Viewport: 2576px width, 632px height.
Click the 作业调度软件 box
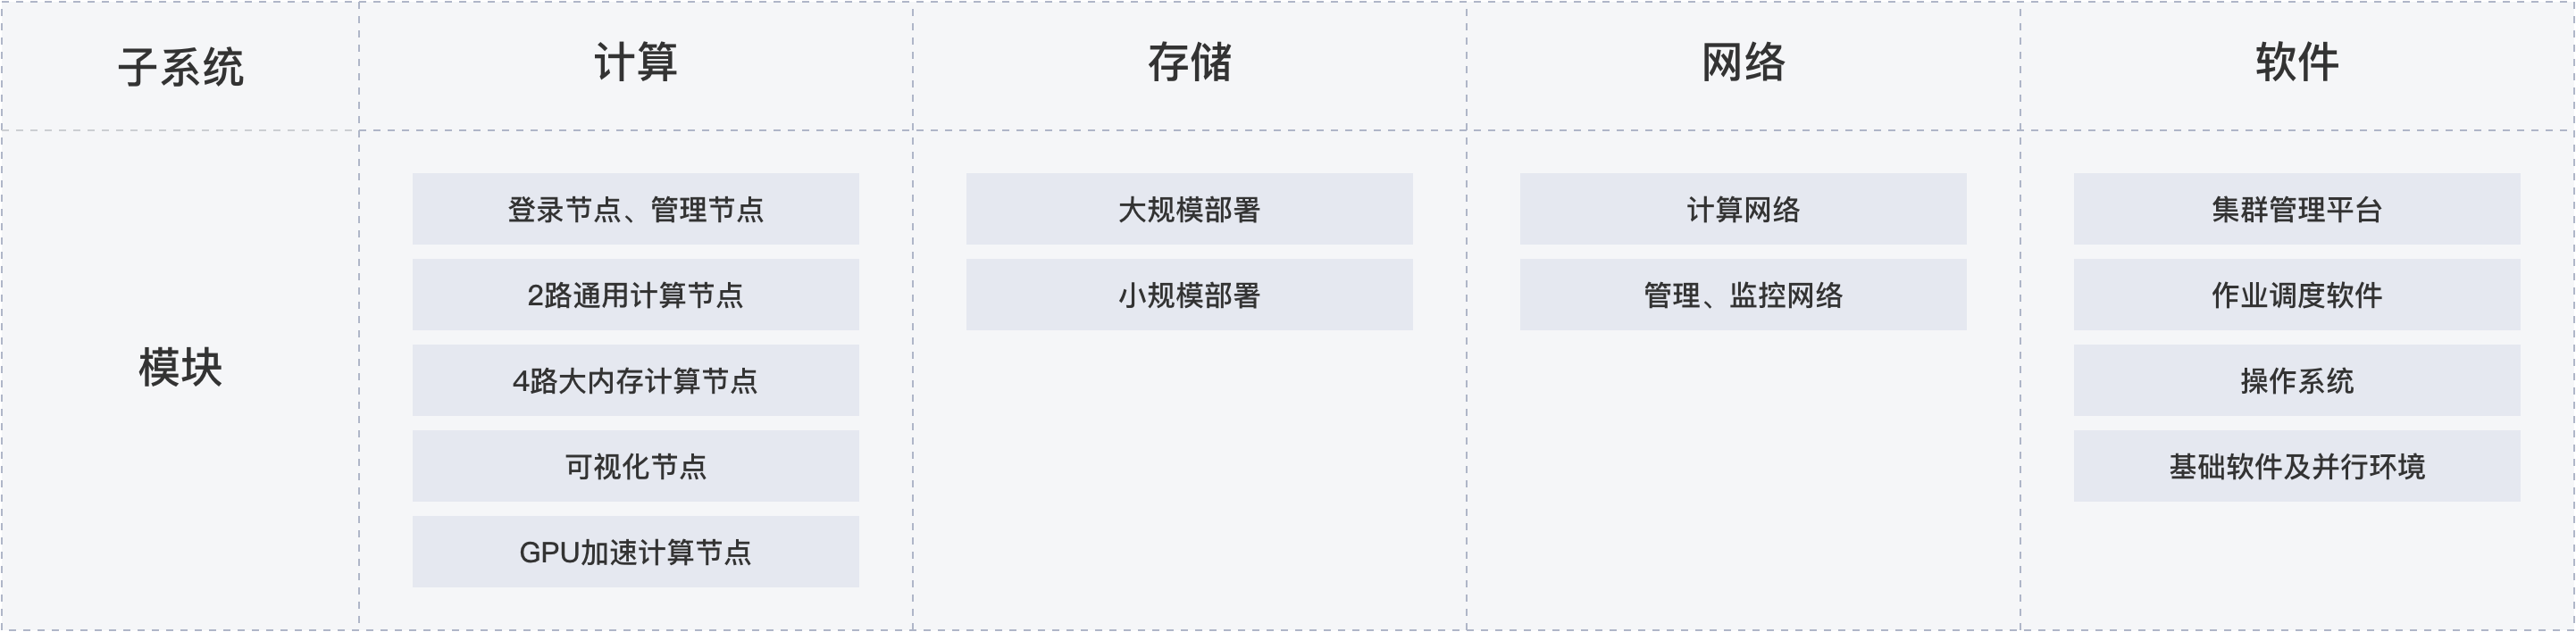[2297, 295]
